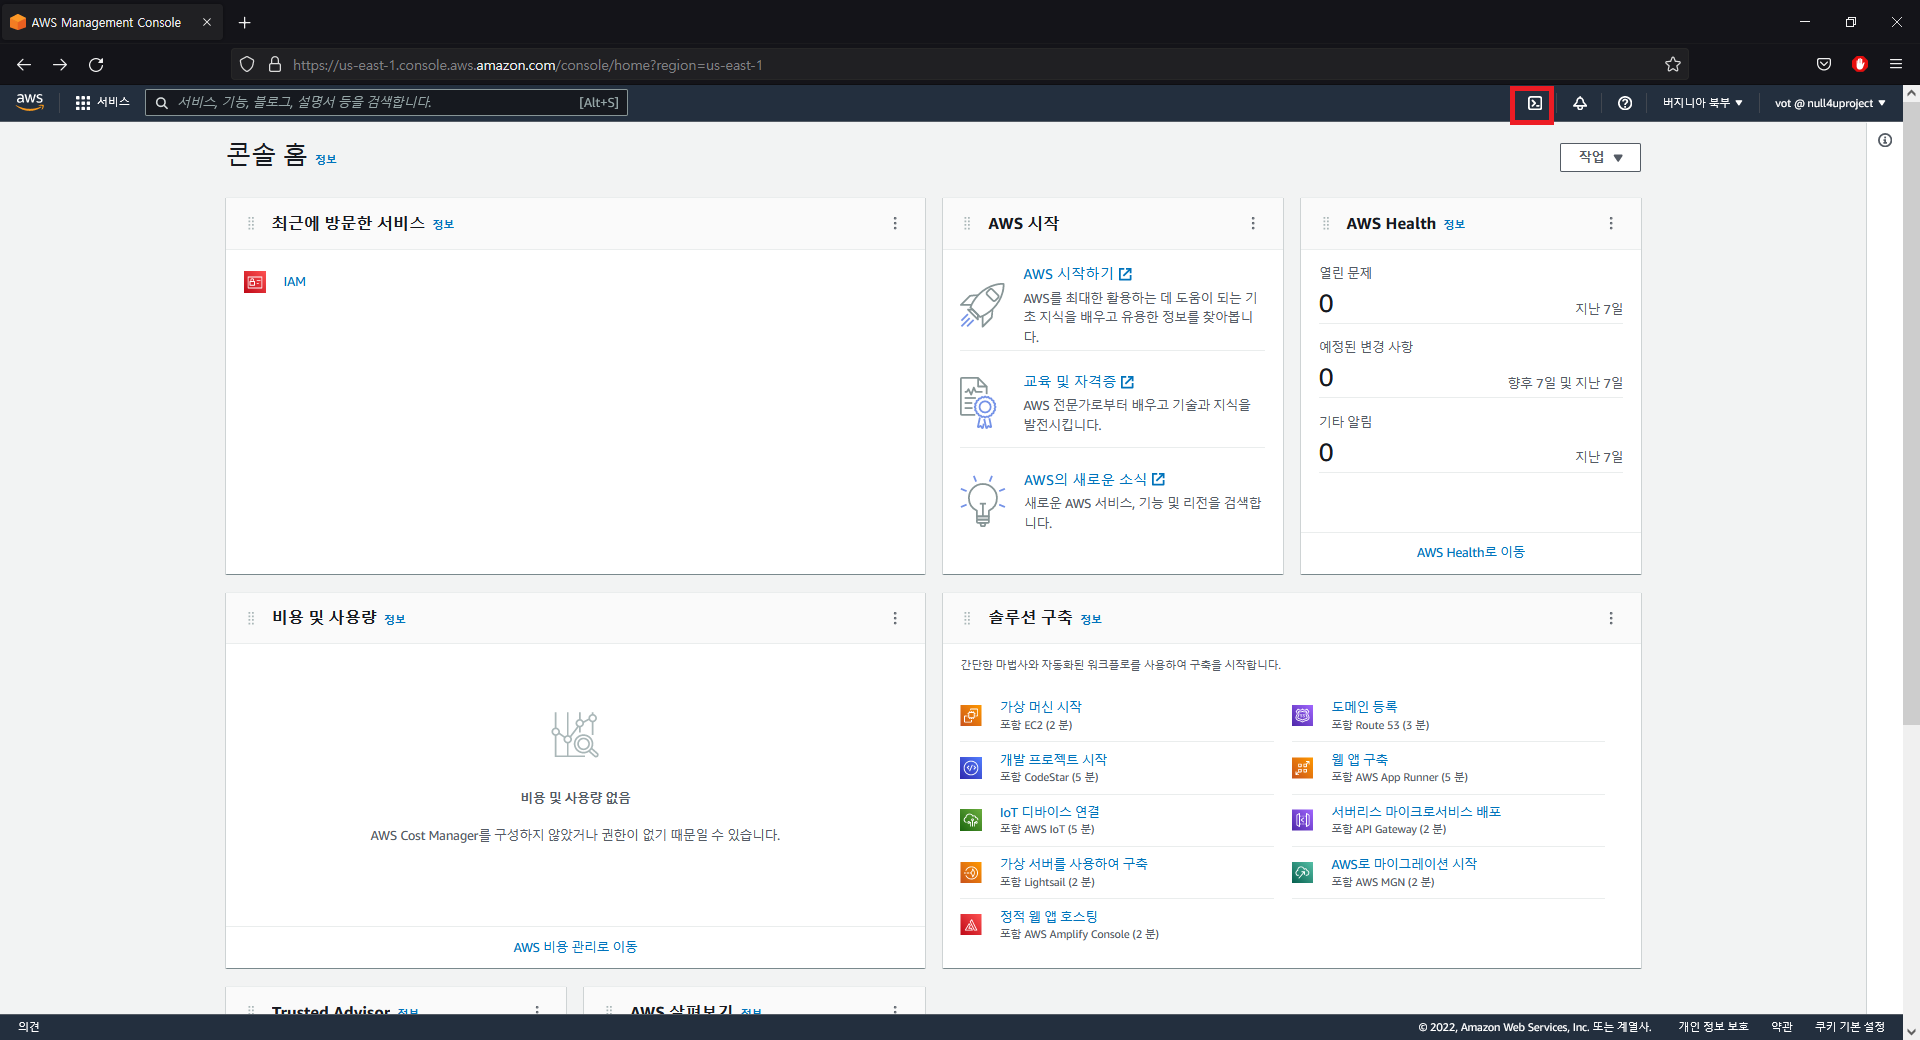The height and width of the screenshot is (1040, 1920).
Task: Open the AWS 시작하기 link
Action: point(1077,274)
